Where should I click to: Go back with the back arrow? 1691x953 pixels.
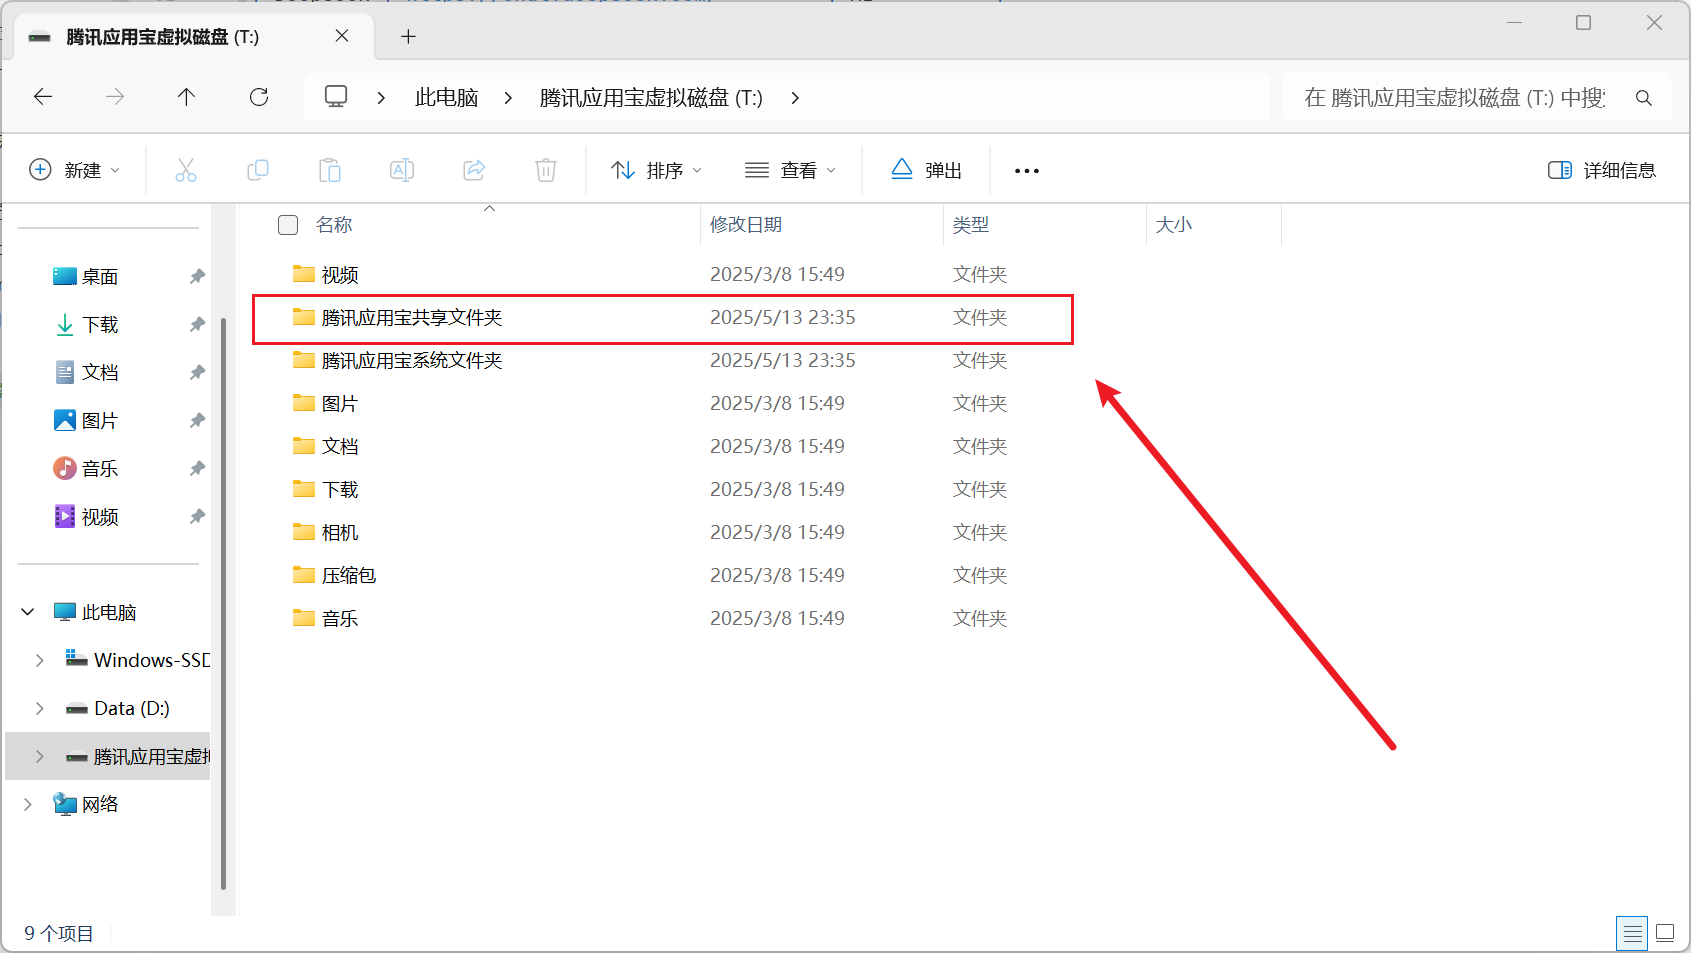click(43, 97)
